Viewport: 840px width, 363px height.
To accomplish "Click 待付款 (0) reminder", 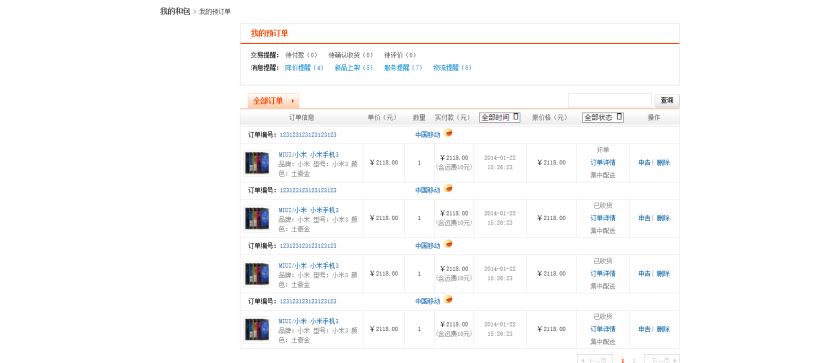I will coord(301,55).
